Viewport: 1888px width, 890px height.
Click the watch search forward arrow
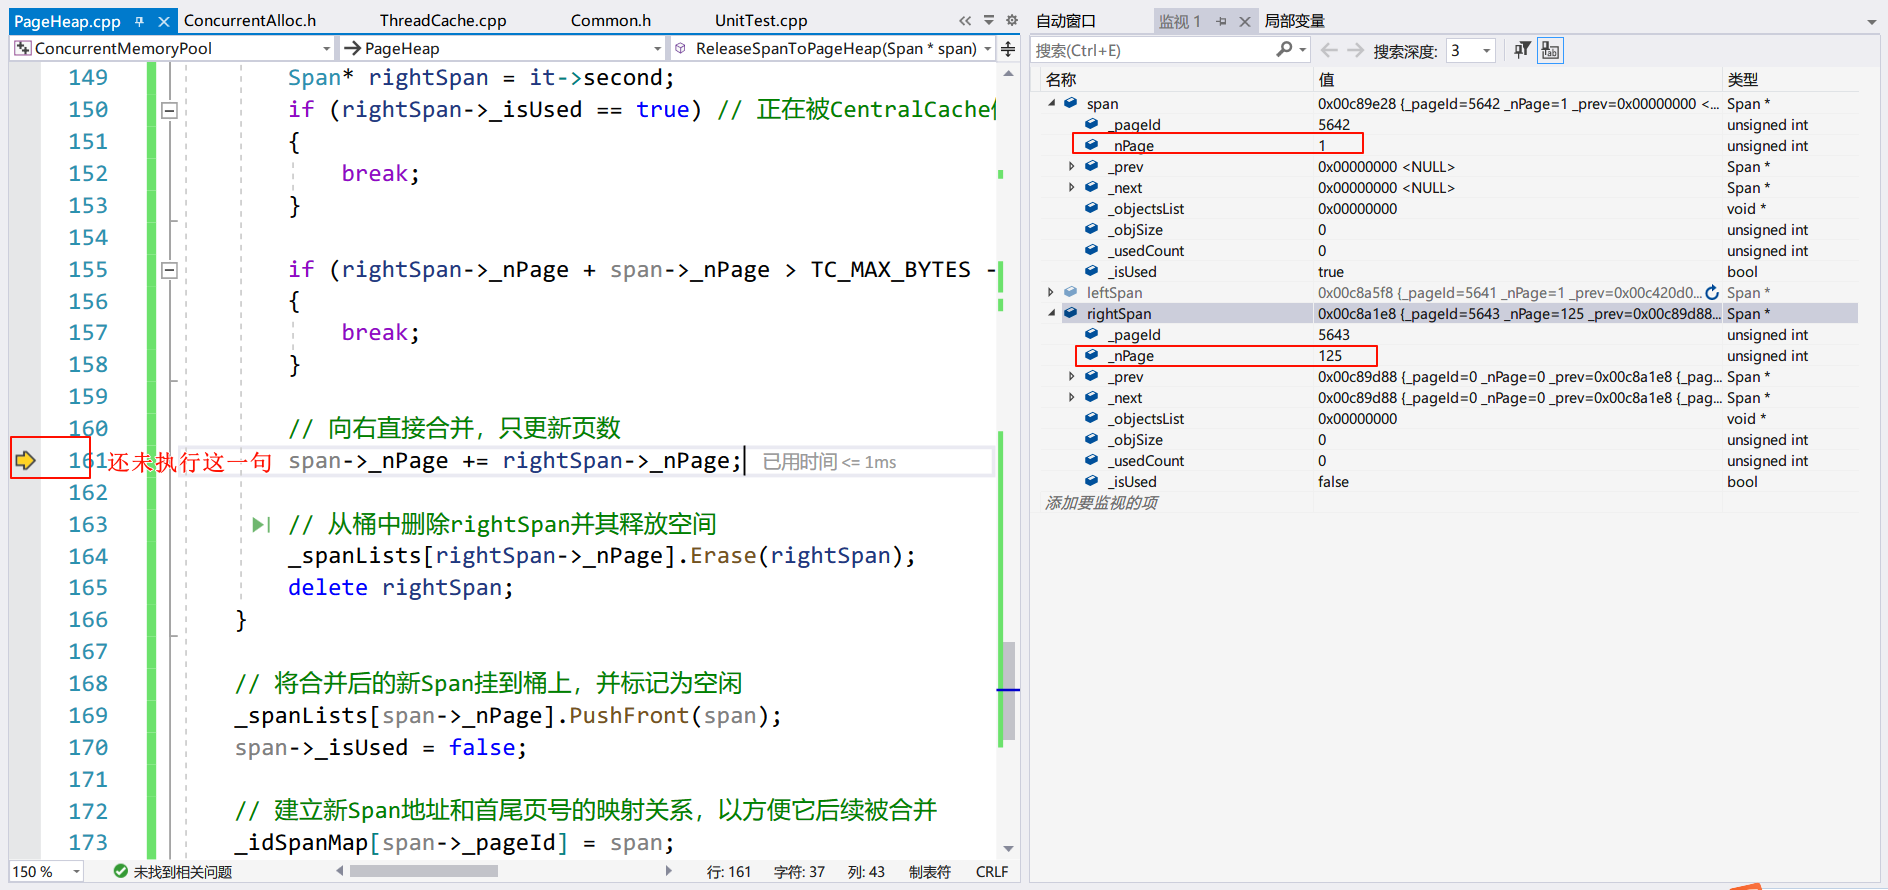click(1355, 50)
